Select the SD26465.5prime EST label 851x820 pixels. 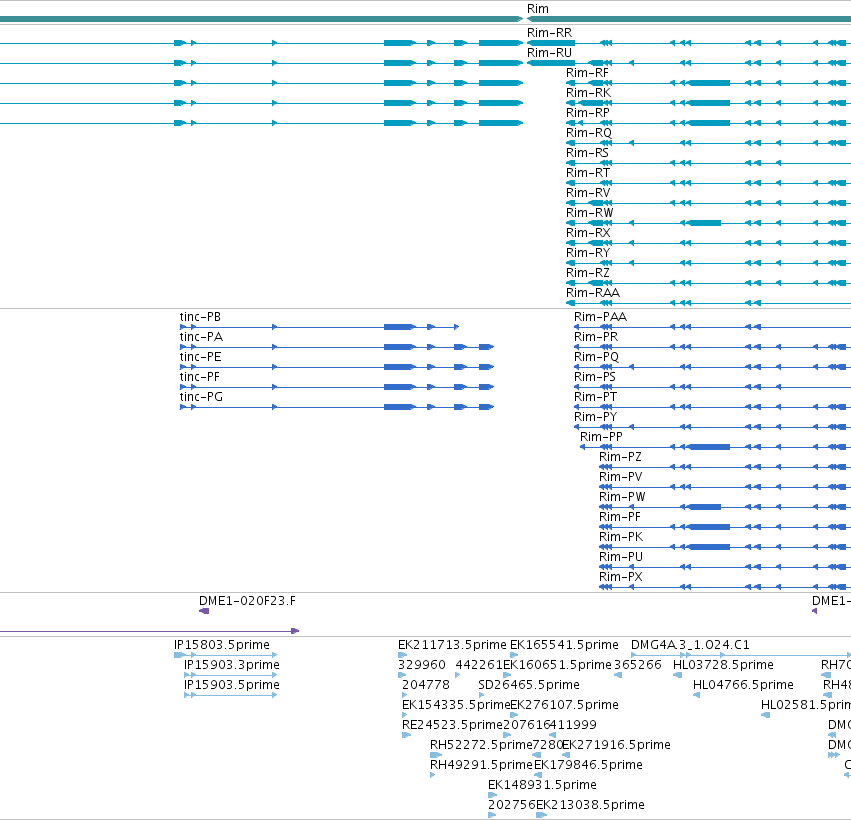[529, 685]
